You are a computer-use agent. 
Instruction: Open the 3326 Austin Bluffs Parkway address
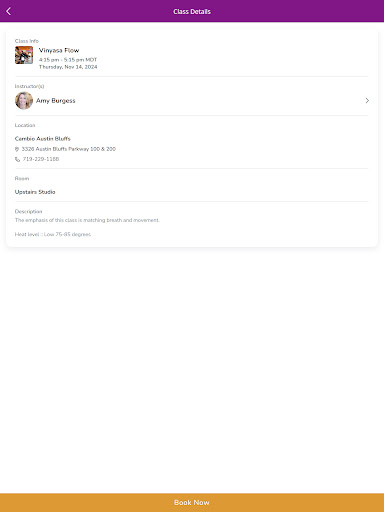69,149
